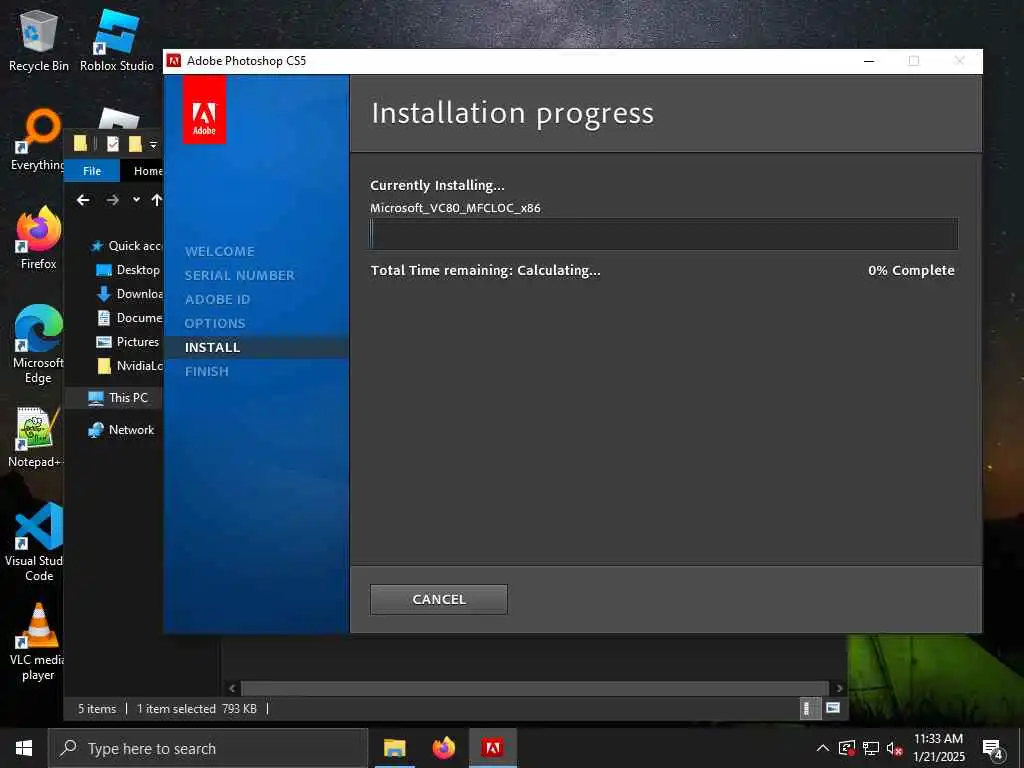Image resolution: width=1024 pixels, height=768 pixels.
Task: Select the ADOBE ID step in the sidebar
Action: click(x=217, y=300)
